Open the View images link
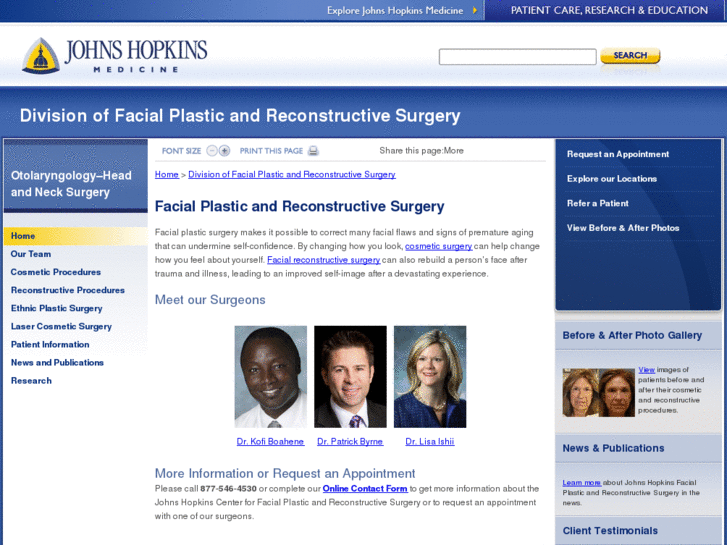 [x=646, y=370]
